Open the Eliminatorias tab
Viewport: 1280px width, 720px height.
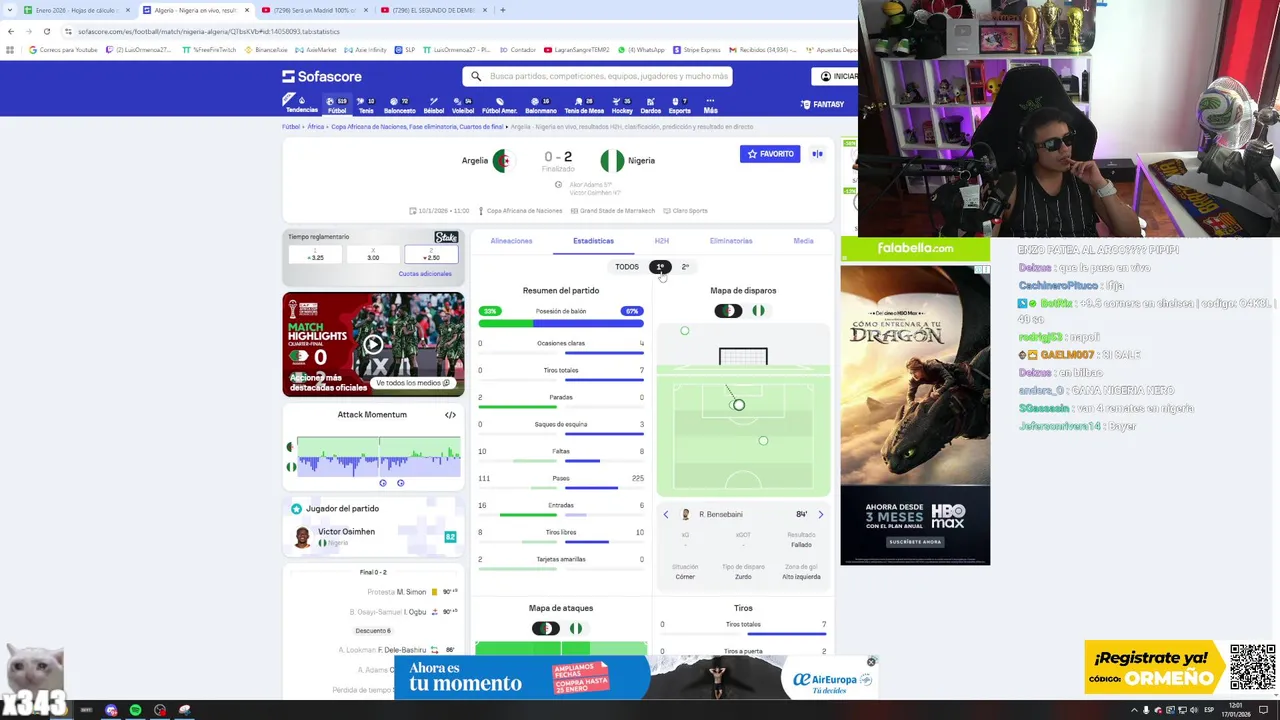point(731,241)
